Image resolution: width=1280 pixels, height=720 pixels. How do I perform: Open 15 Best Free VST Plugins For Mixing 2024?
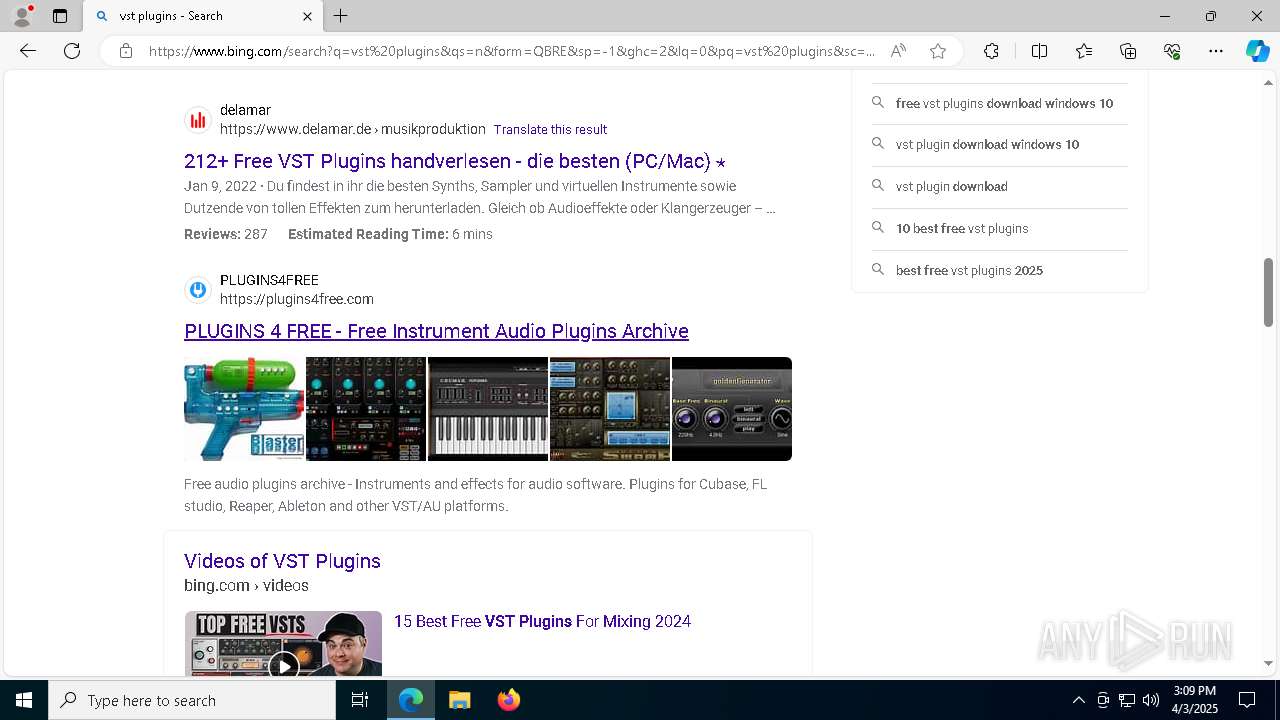(542, 621)
